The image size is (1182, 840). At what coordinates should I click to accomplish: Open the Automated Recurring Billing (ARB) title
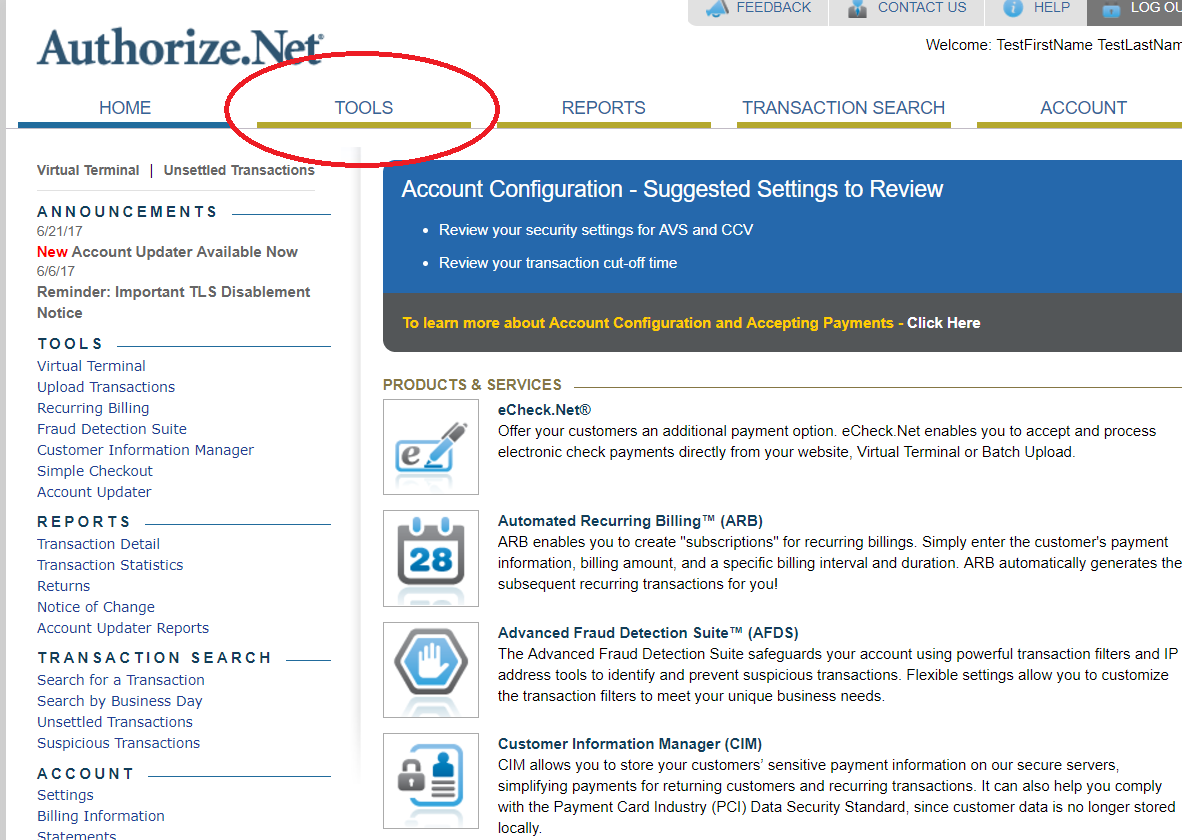pyautogui.click(x=630, y=521)
